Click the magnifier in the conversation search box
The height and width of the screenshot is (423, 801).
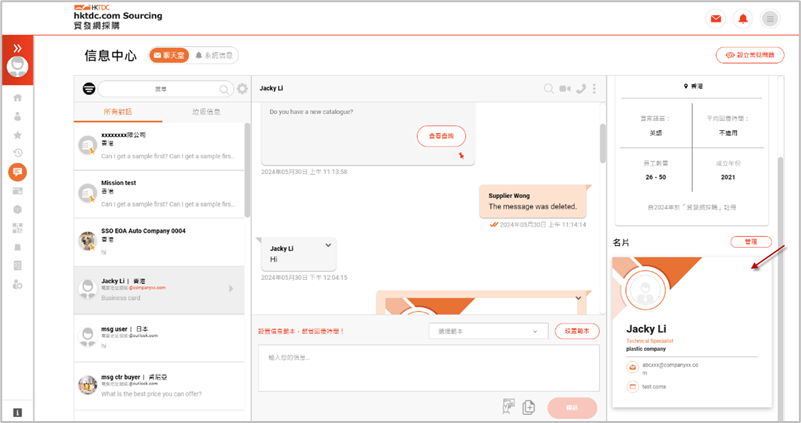point(224,89)
